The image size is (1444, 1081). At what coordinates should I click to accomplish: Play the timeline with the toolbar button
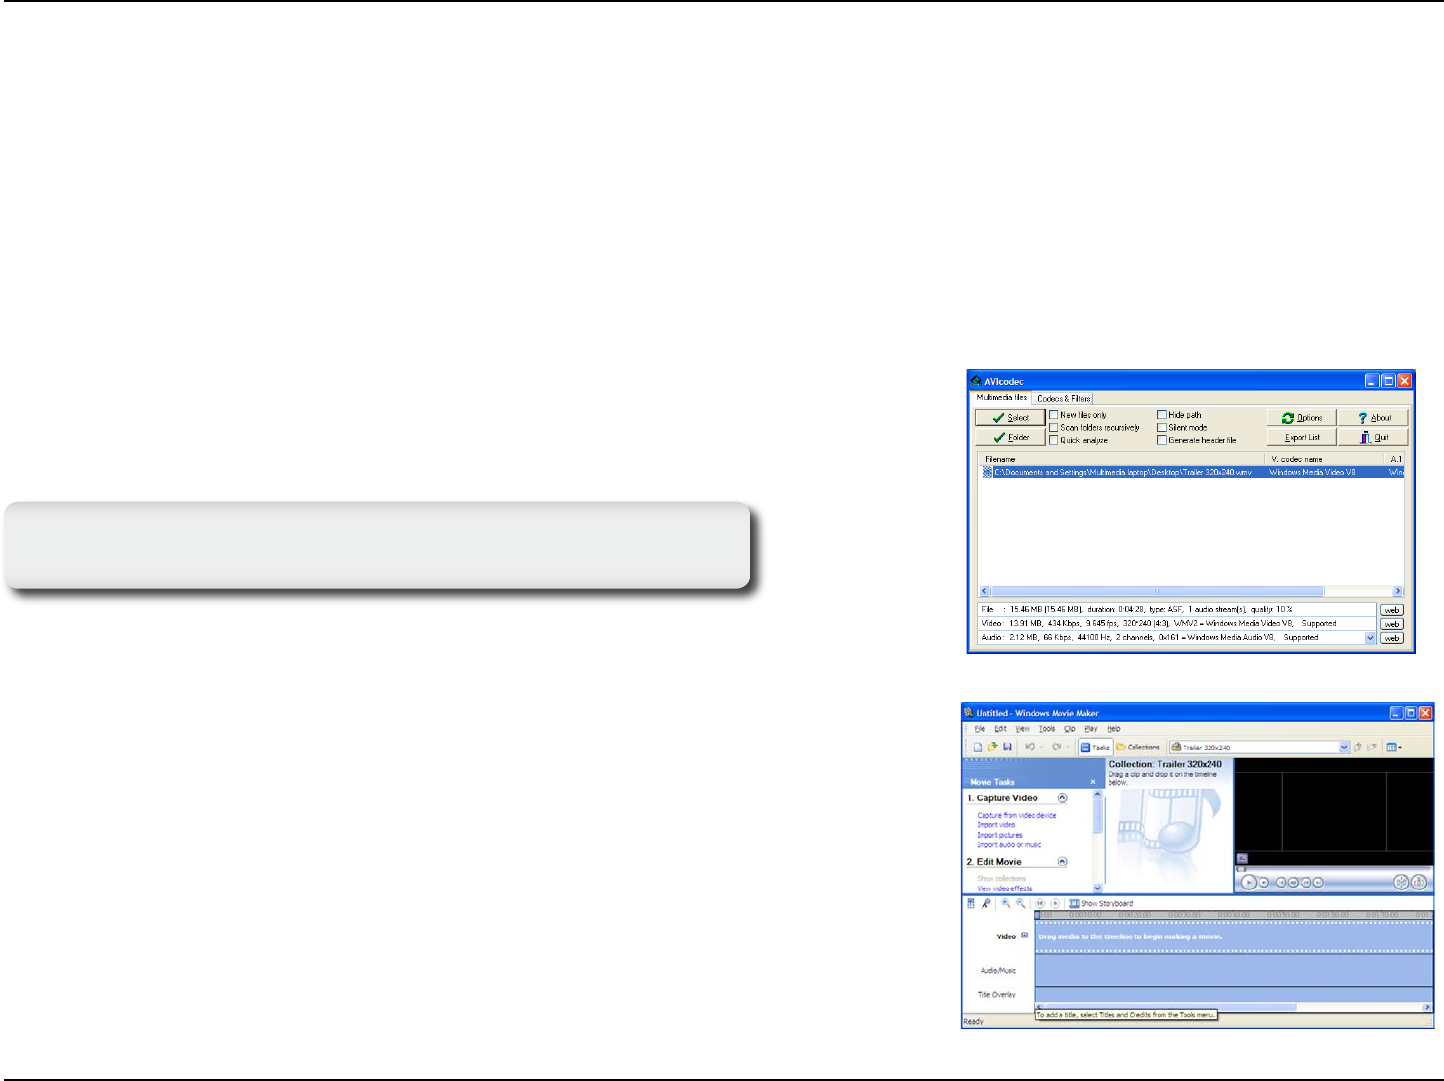point(1055,903)
